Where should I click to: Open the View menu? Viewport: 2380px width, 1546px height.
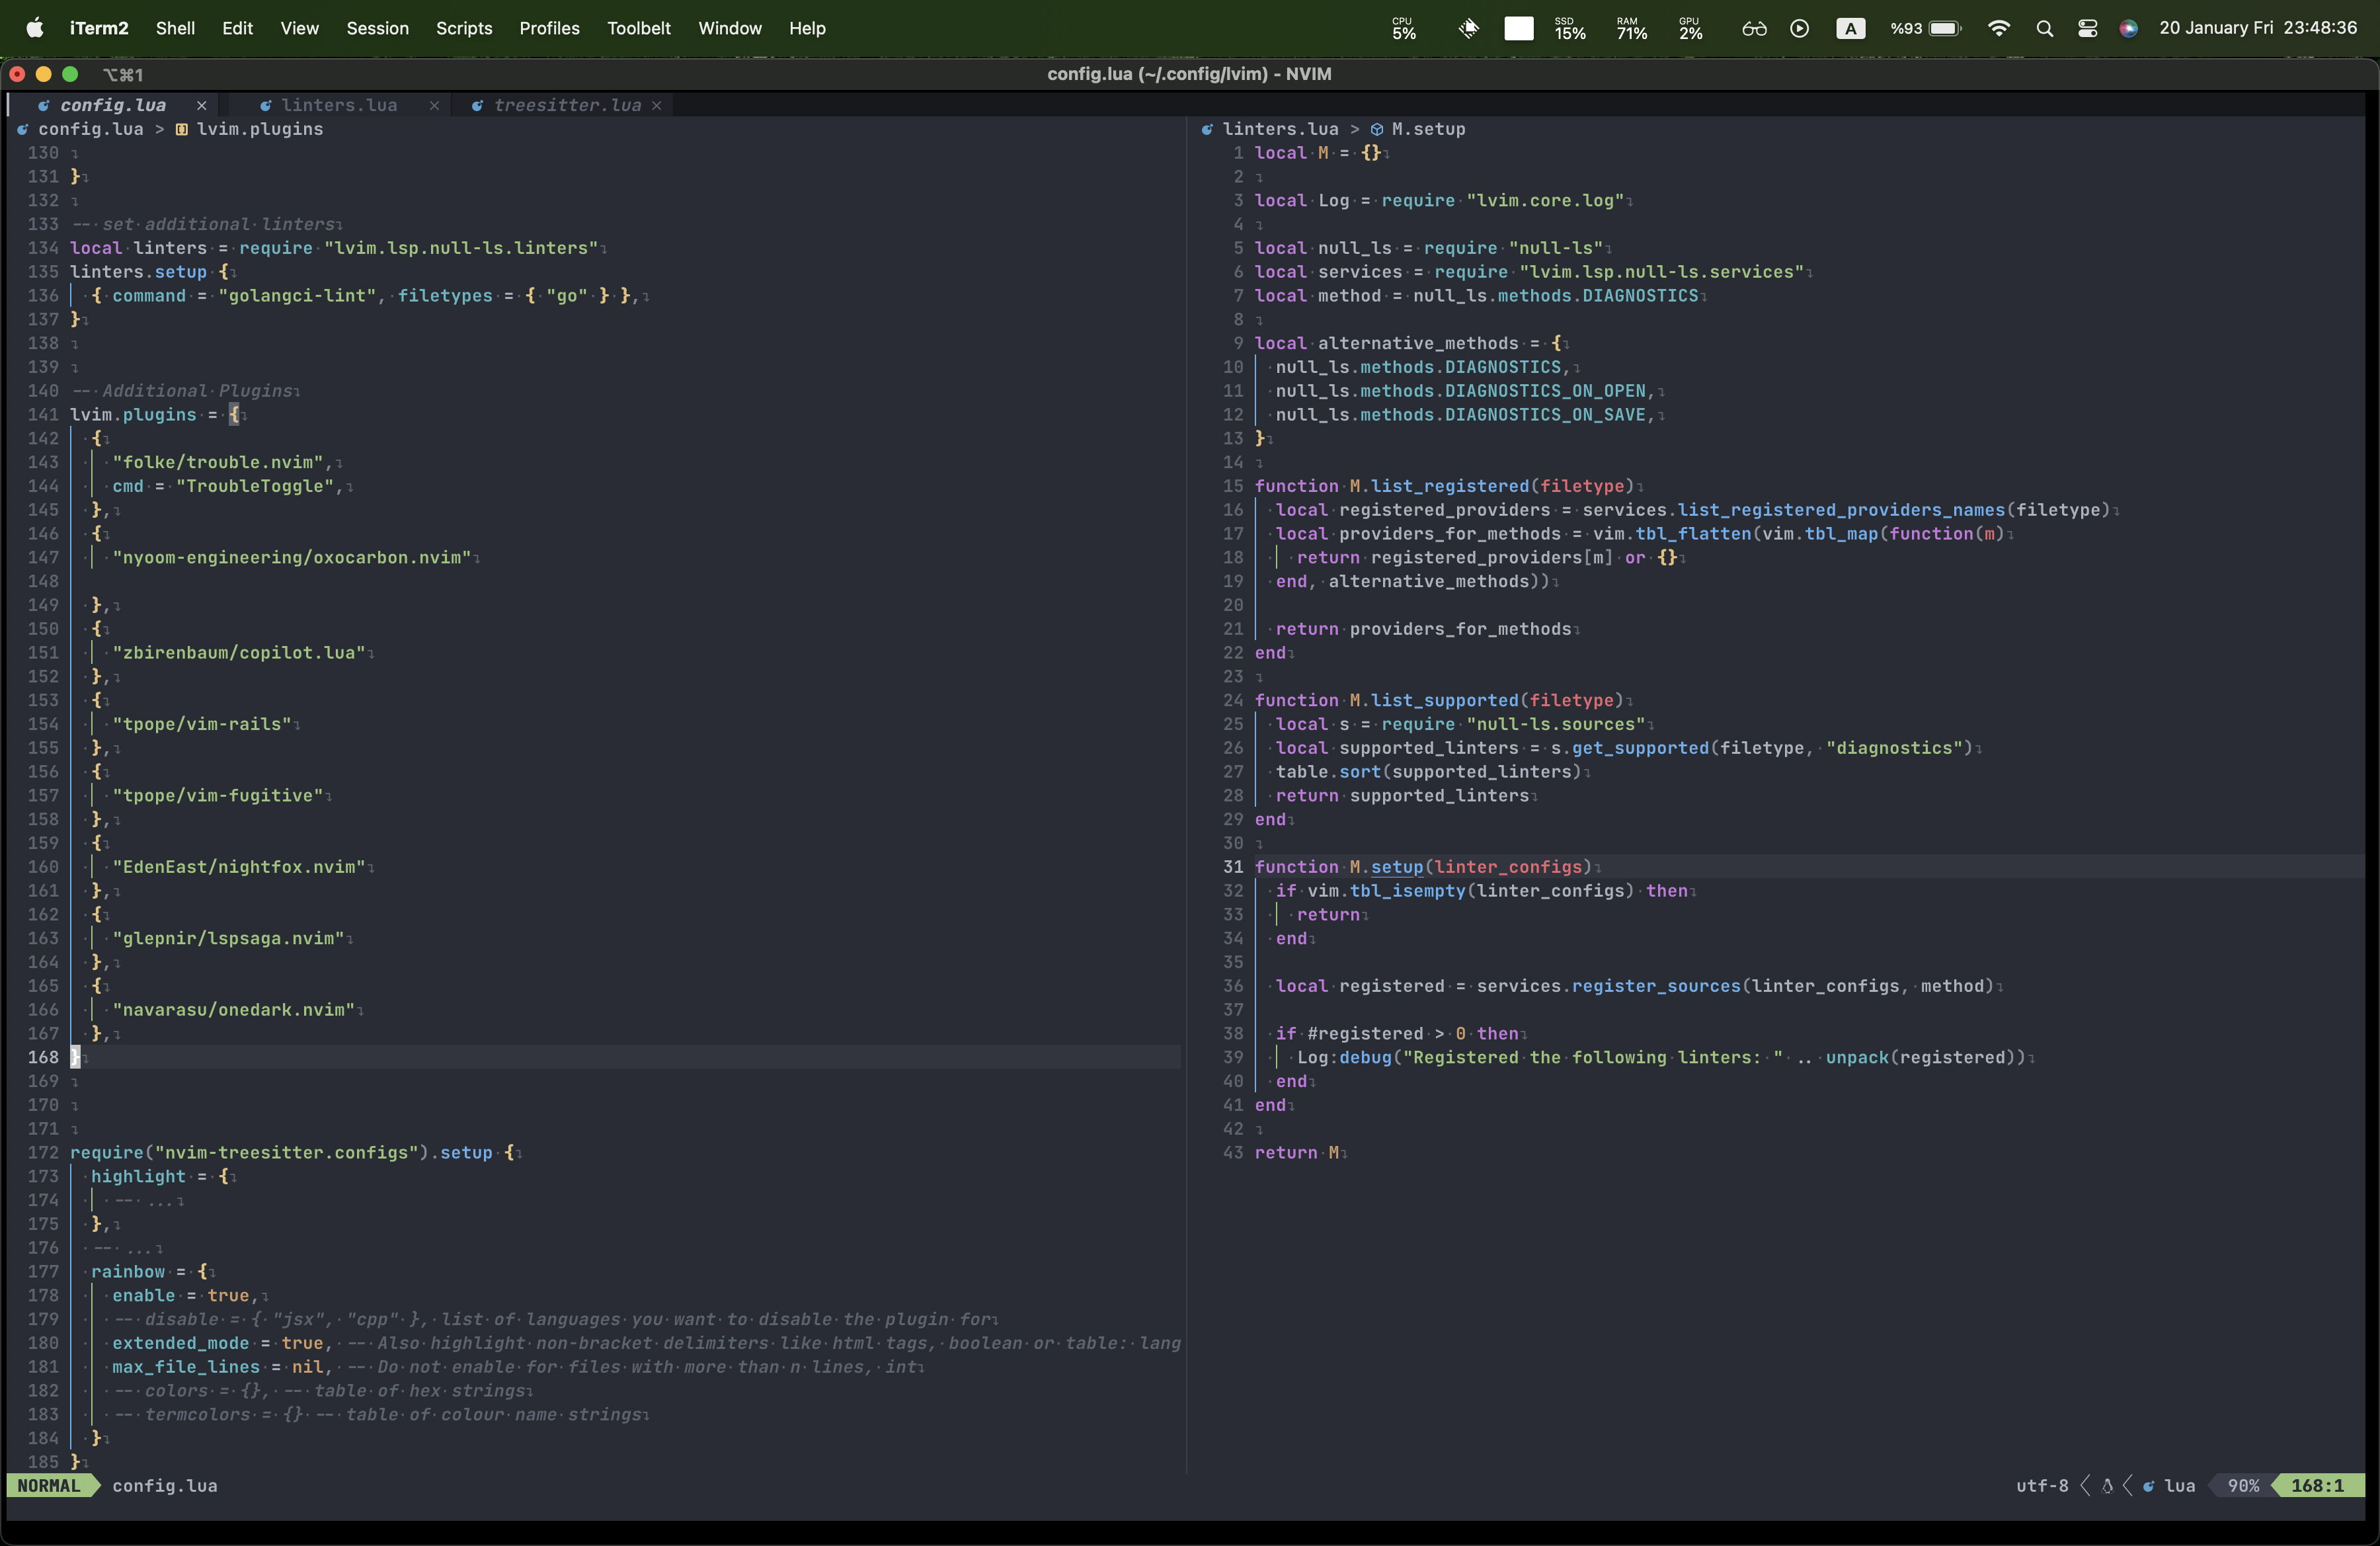[299, 28]
